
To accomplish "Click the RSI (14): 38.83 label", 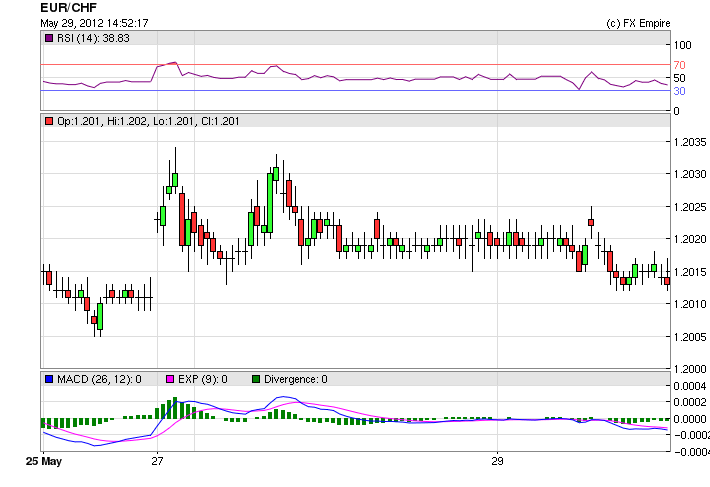I will [93, 38].
